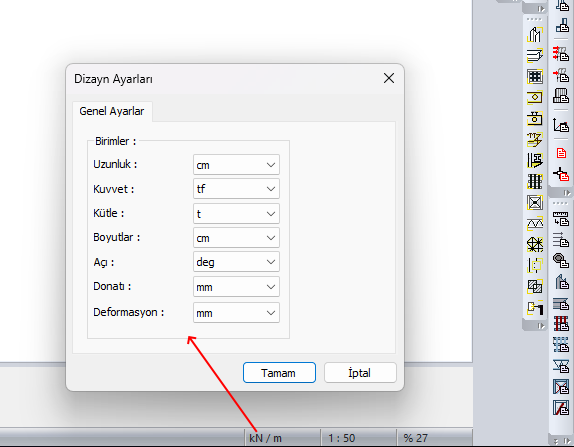This screenshot has width=574, height=447.
Task: Click the gray pipe section settings icon
Action: pyautogui.click(x=561, y=260)
